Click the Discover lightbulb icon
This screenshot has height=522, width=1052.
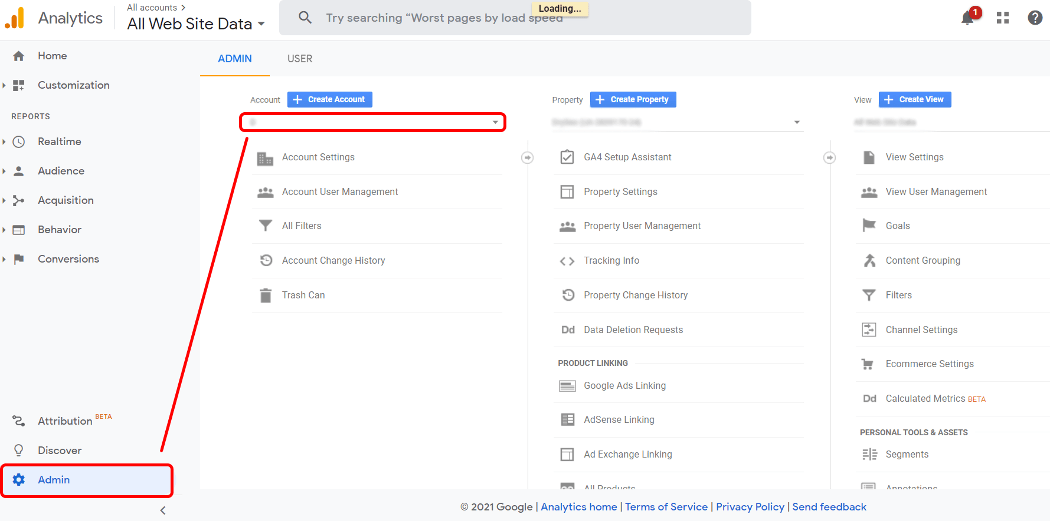[19, 450]
